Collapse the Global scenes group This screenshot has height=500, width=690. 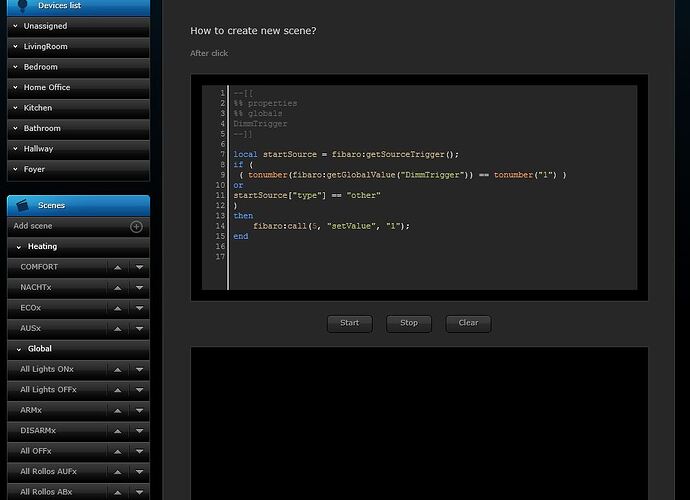[x=19, y=349]
